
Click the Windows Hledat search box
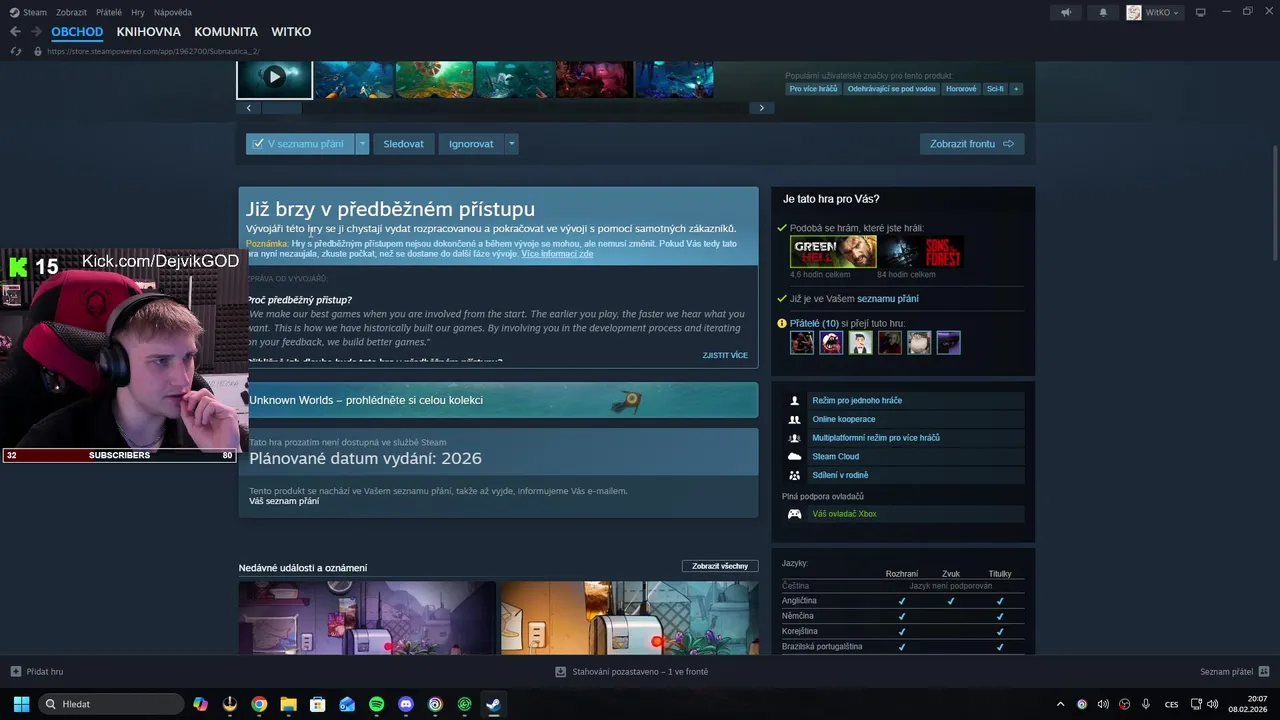tap(110, 704)
